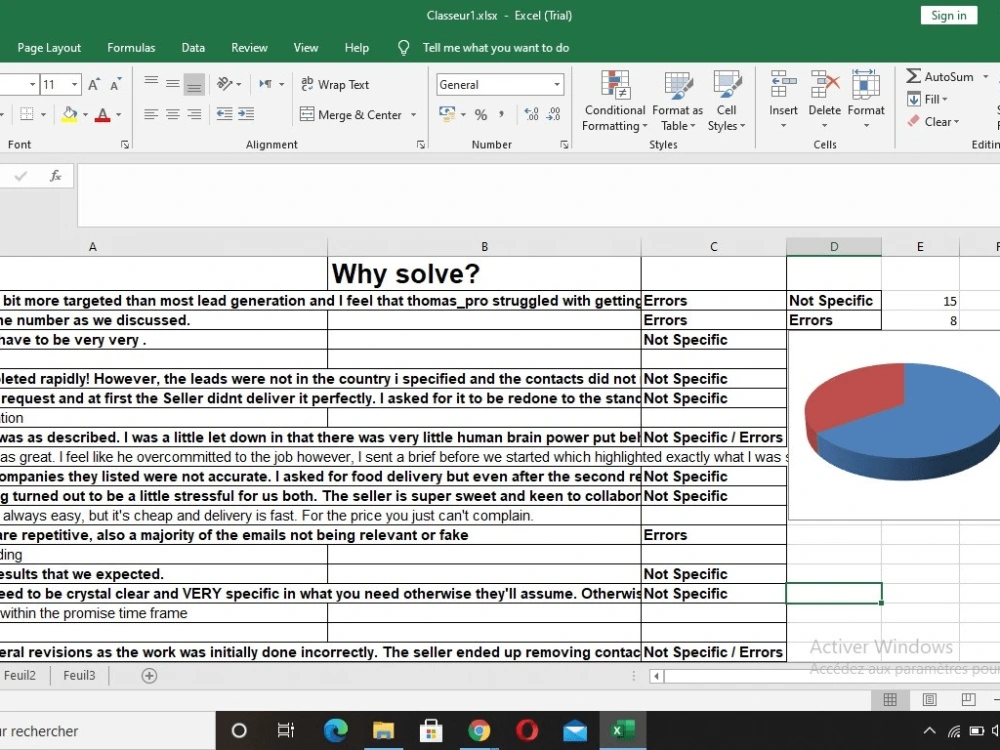Open Cell Styles gallery
The height and width of the screenshot is (750, 1000).
tap(726, 101)
